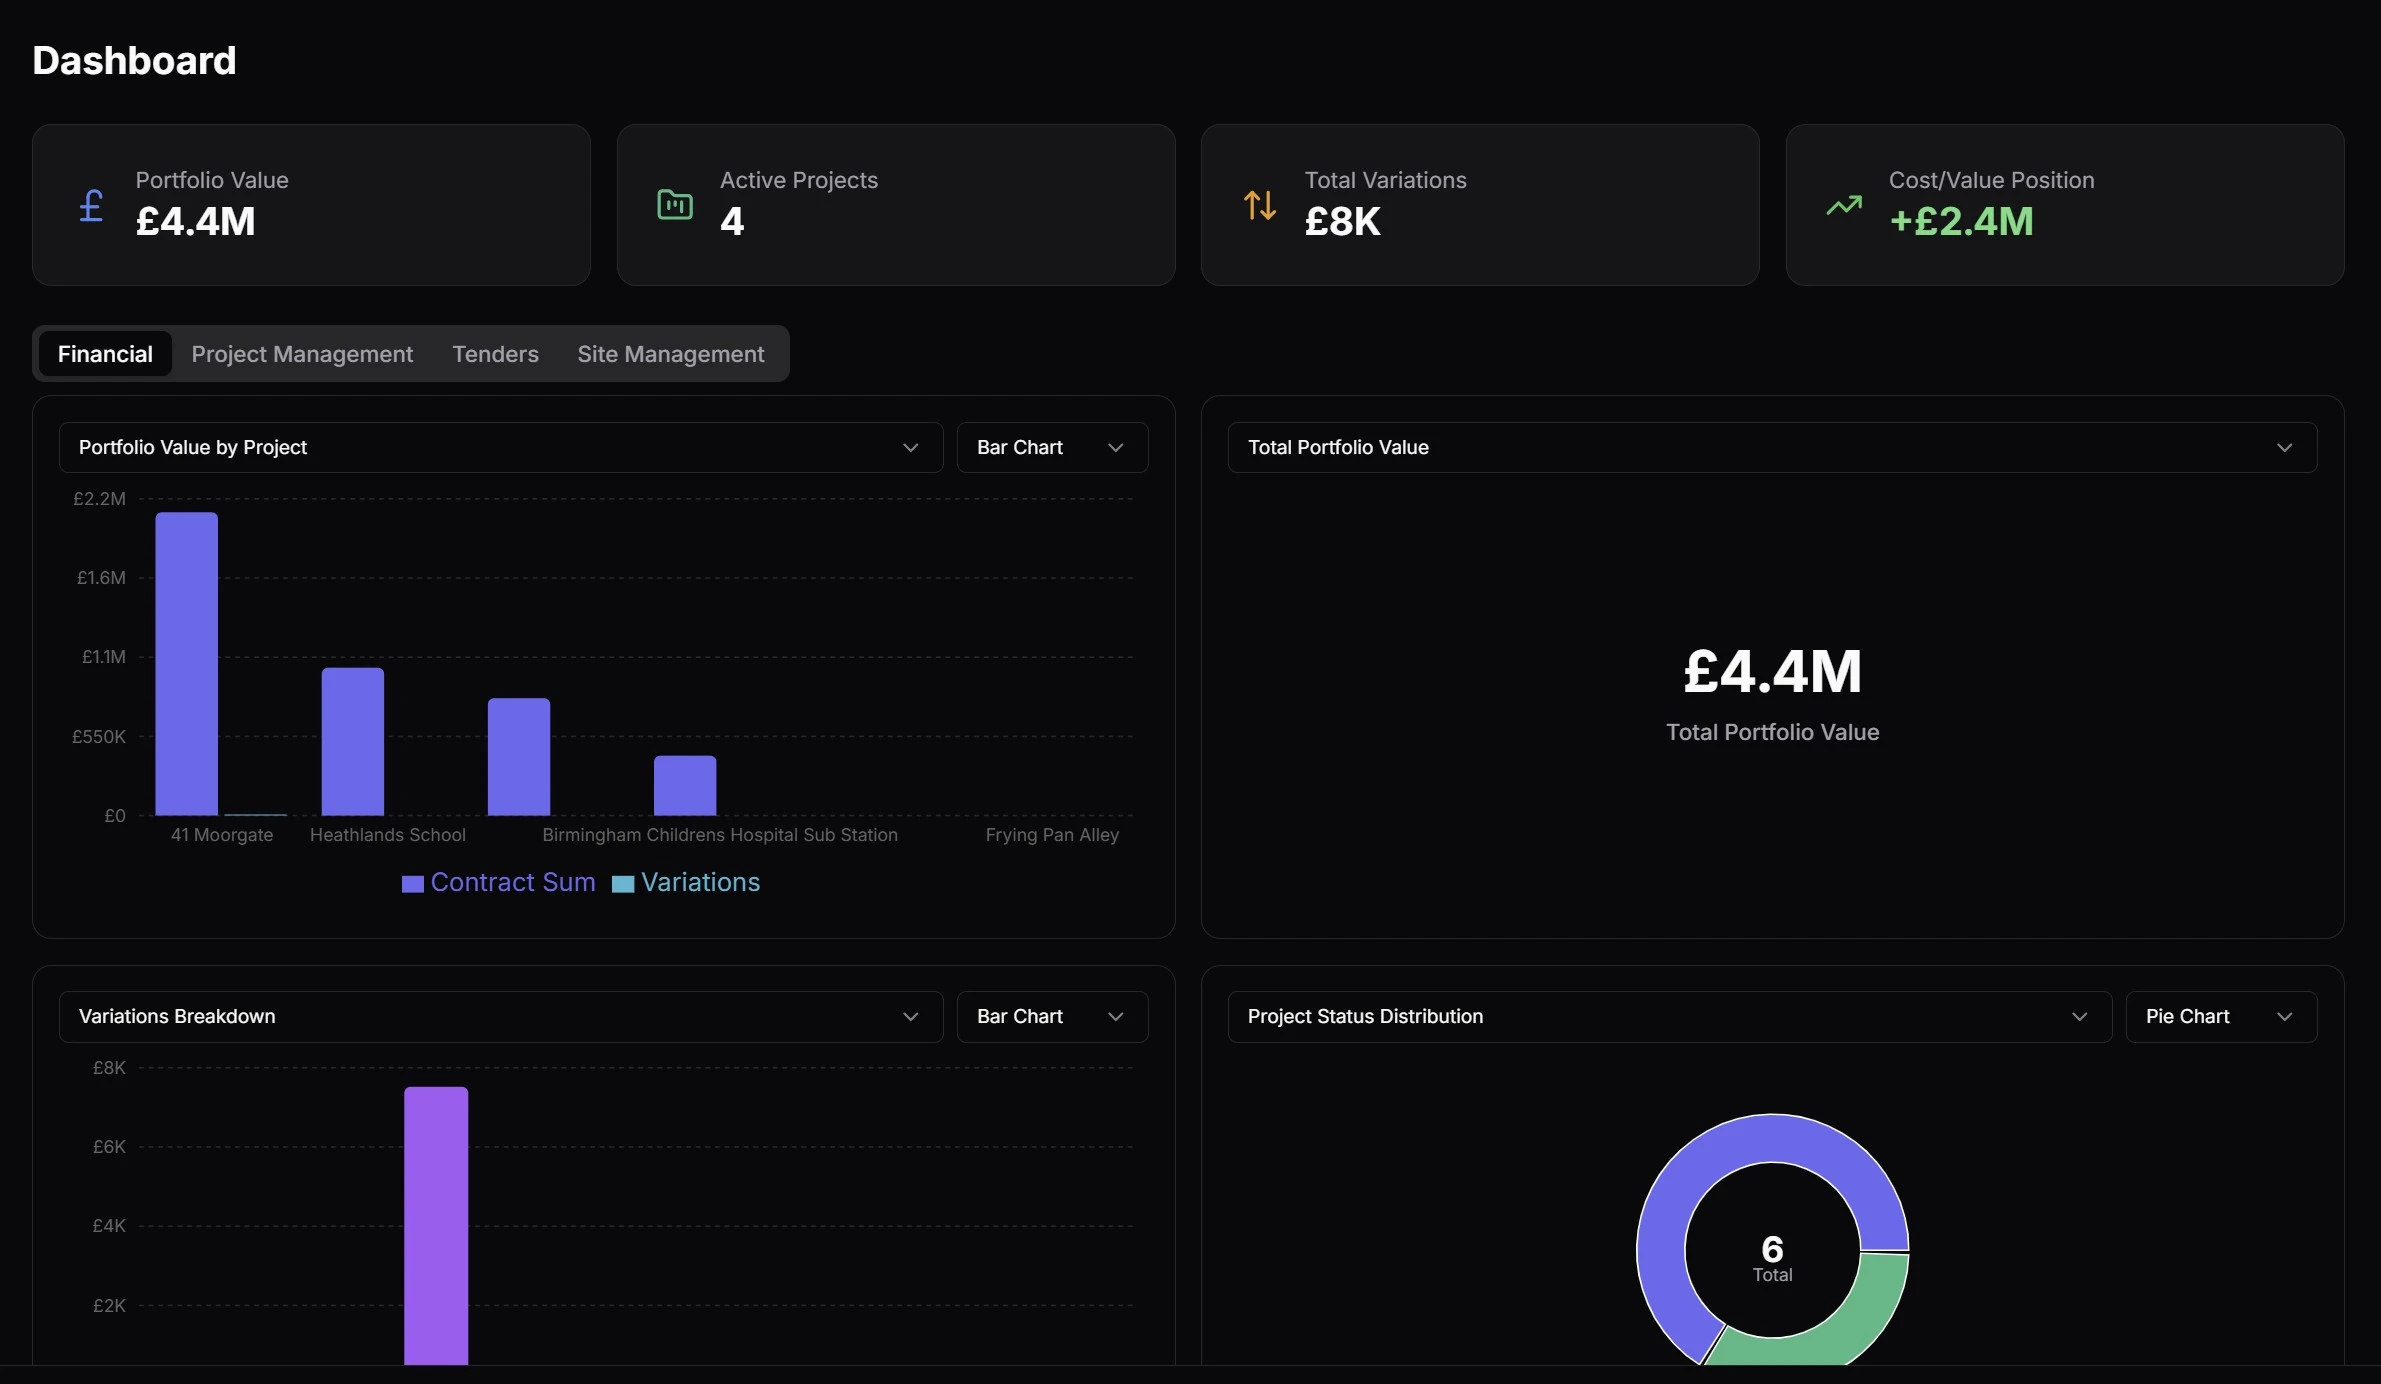Screen dimensions: 2381x1384
Task: Switch to the Project Management tab
Action: tap(302, 353)
